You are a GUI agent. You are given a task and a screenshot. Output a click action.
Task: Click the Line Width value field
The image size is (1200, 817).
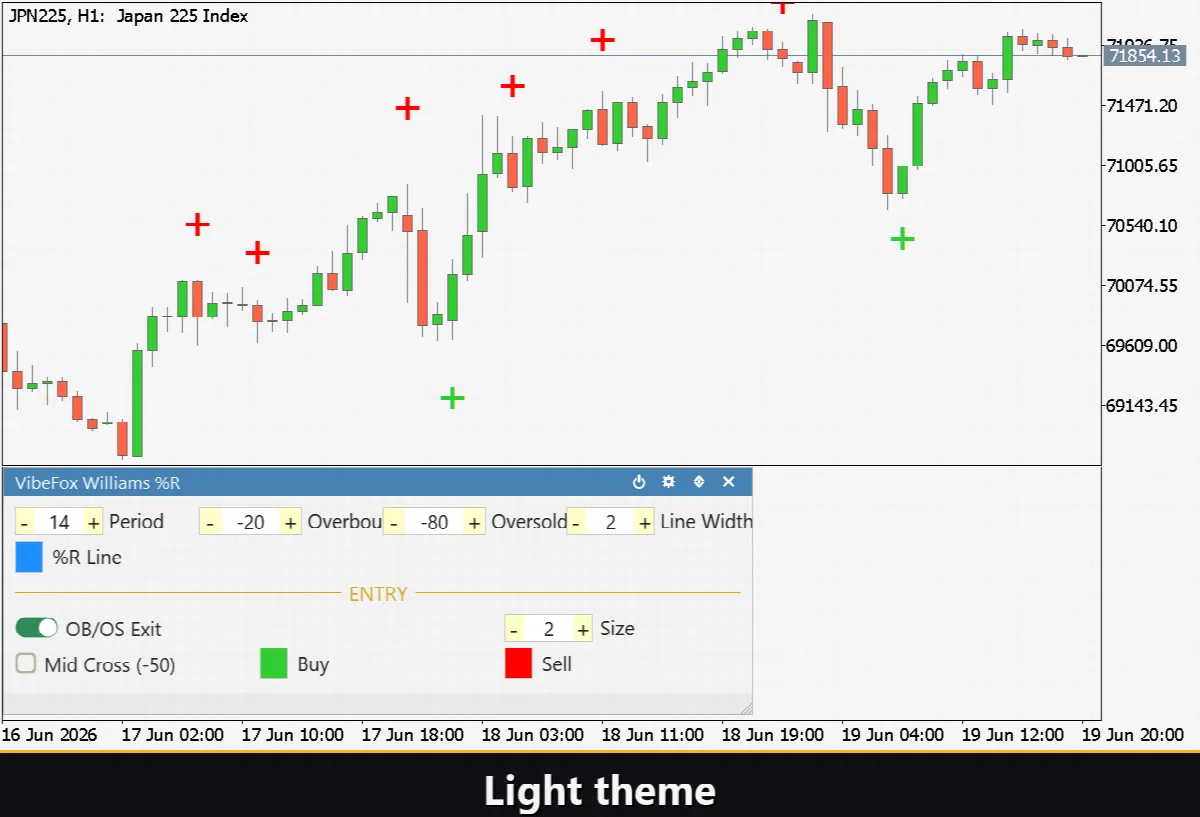tap(610, 521)
